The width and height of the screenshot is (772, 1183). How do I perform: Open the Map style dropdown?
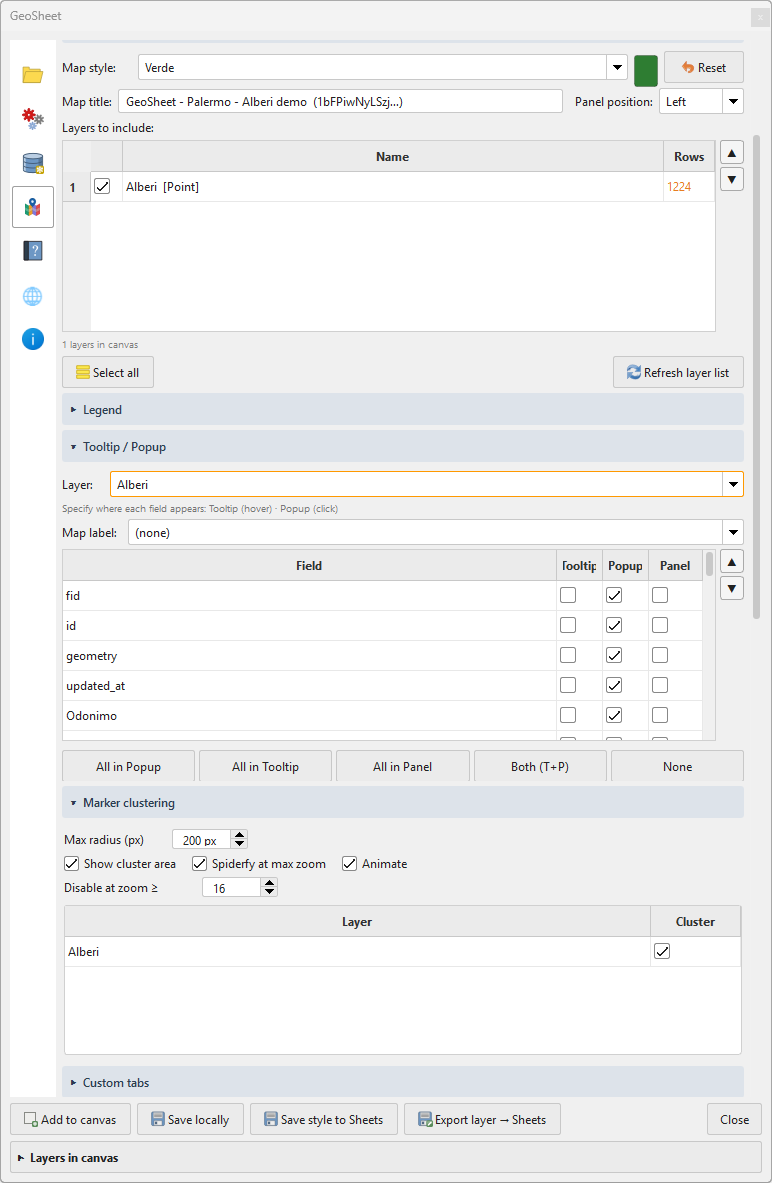click(617, 67)
